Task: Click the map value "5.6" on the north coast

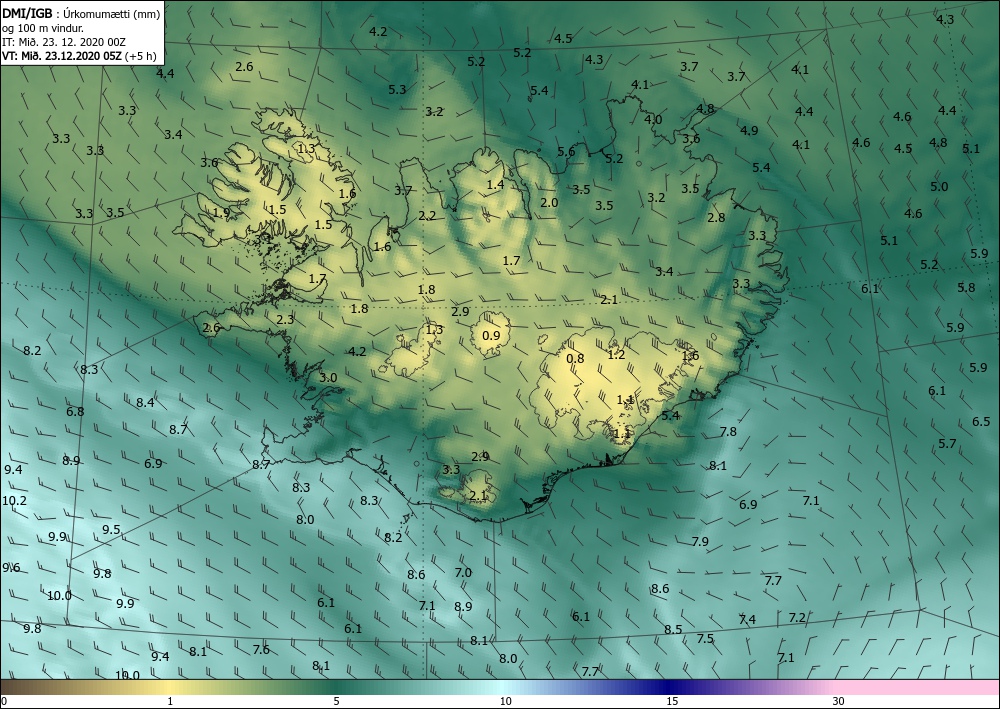Action: [566, 152]
